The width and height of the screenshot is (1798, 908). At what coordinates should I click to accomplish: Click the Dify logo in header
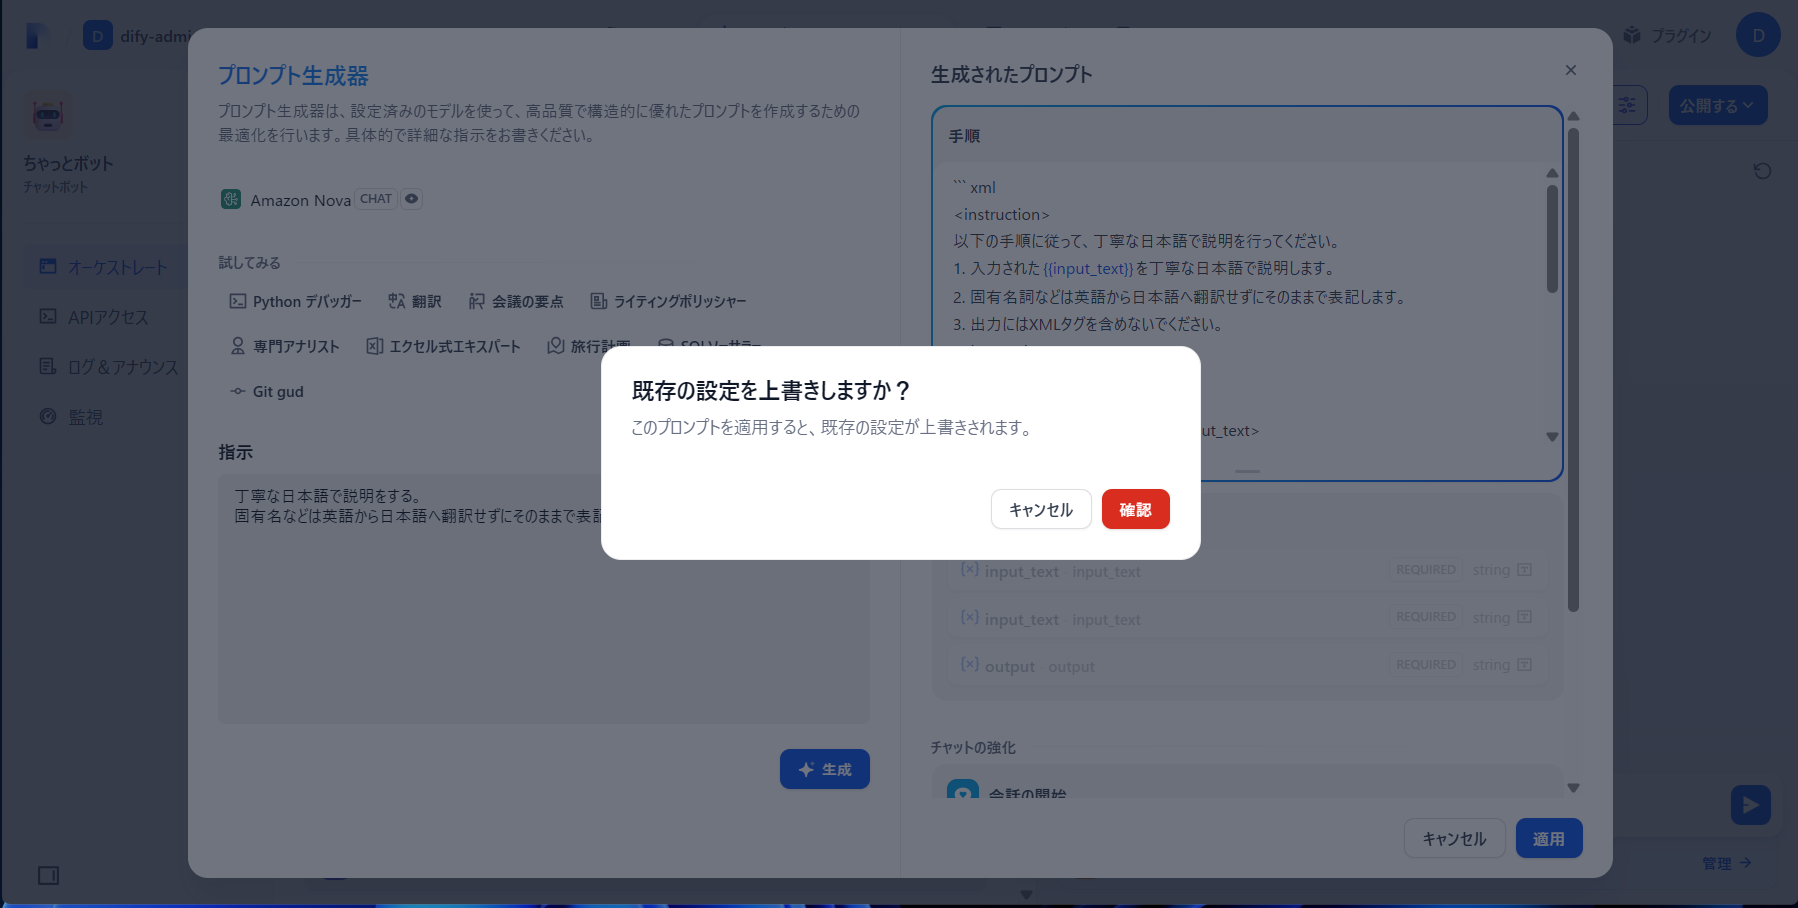click(37, 36)
